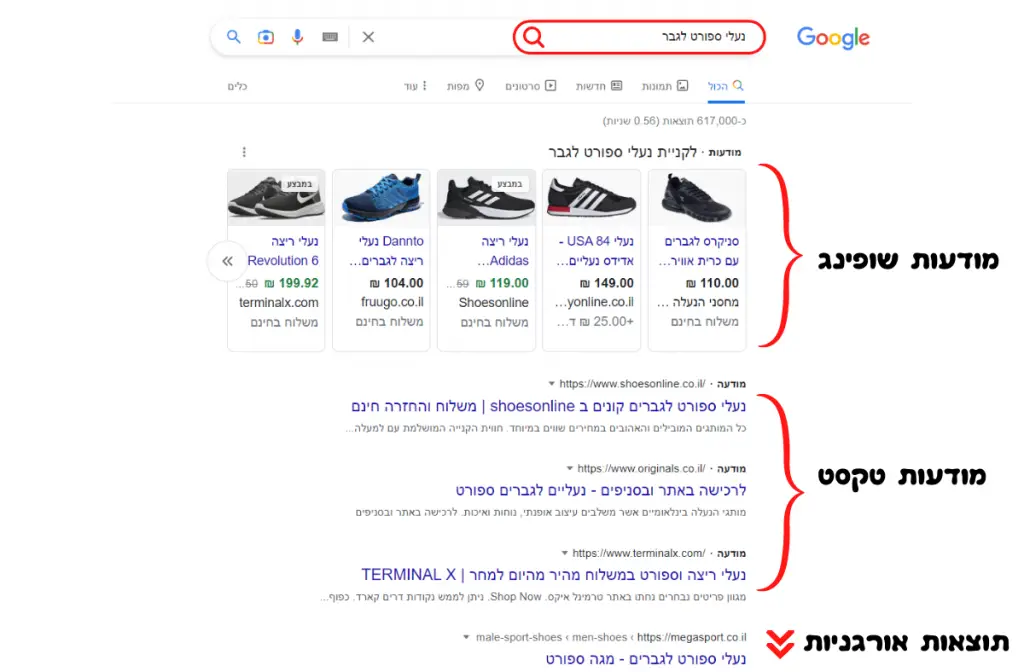Click the משלוח בחינם text under fruugo.co.il
Screen dimensions: 1024x672
[389, 322]
